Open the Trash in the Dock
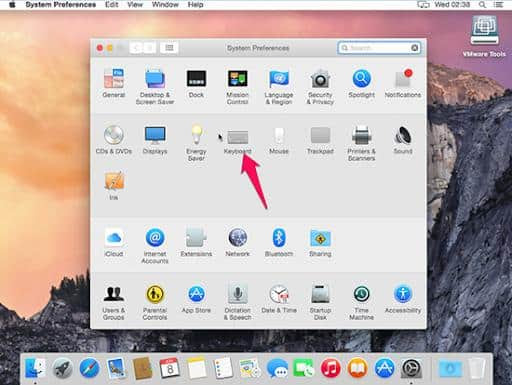Screen dimensions: 512x385 477,368
